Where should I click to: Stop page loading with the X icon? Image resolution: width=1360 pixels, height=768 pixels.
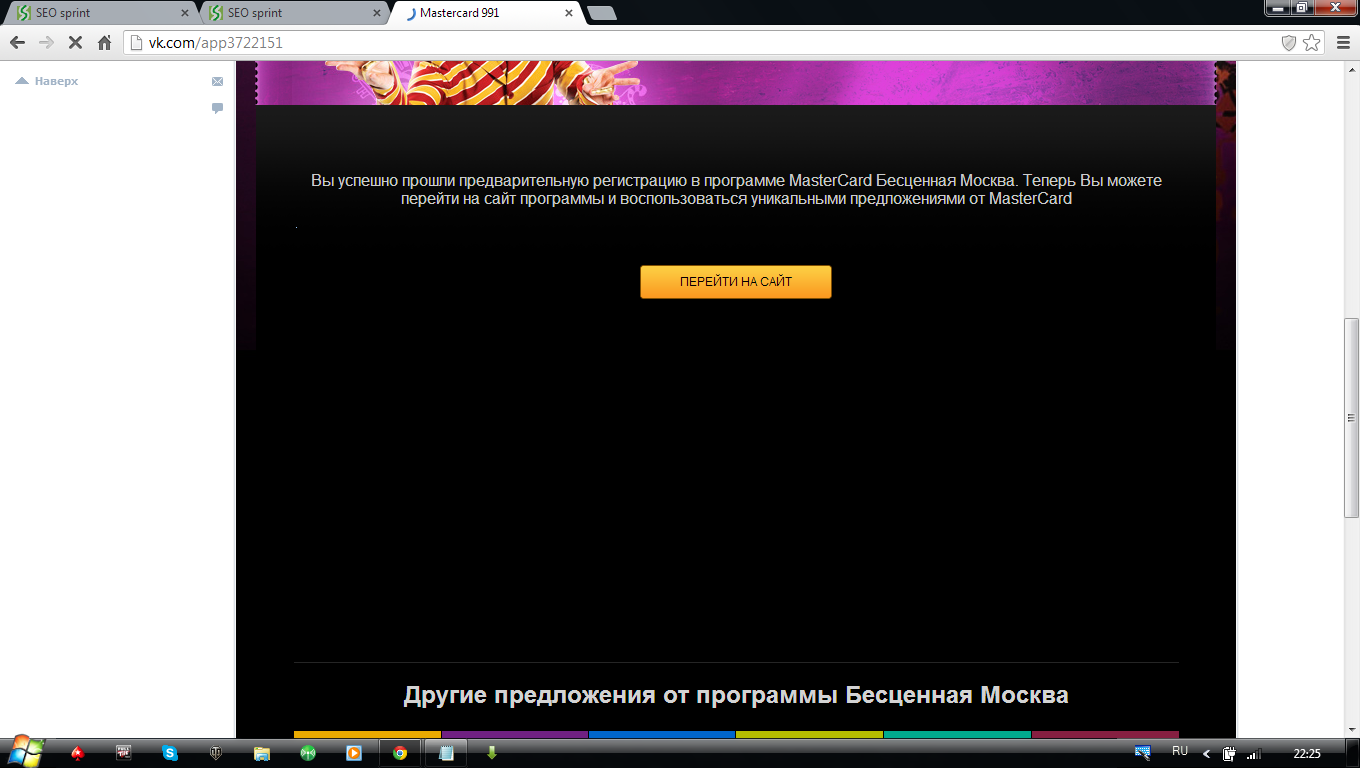tap(75, 43)
